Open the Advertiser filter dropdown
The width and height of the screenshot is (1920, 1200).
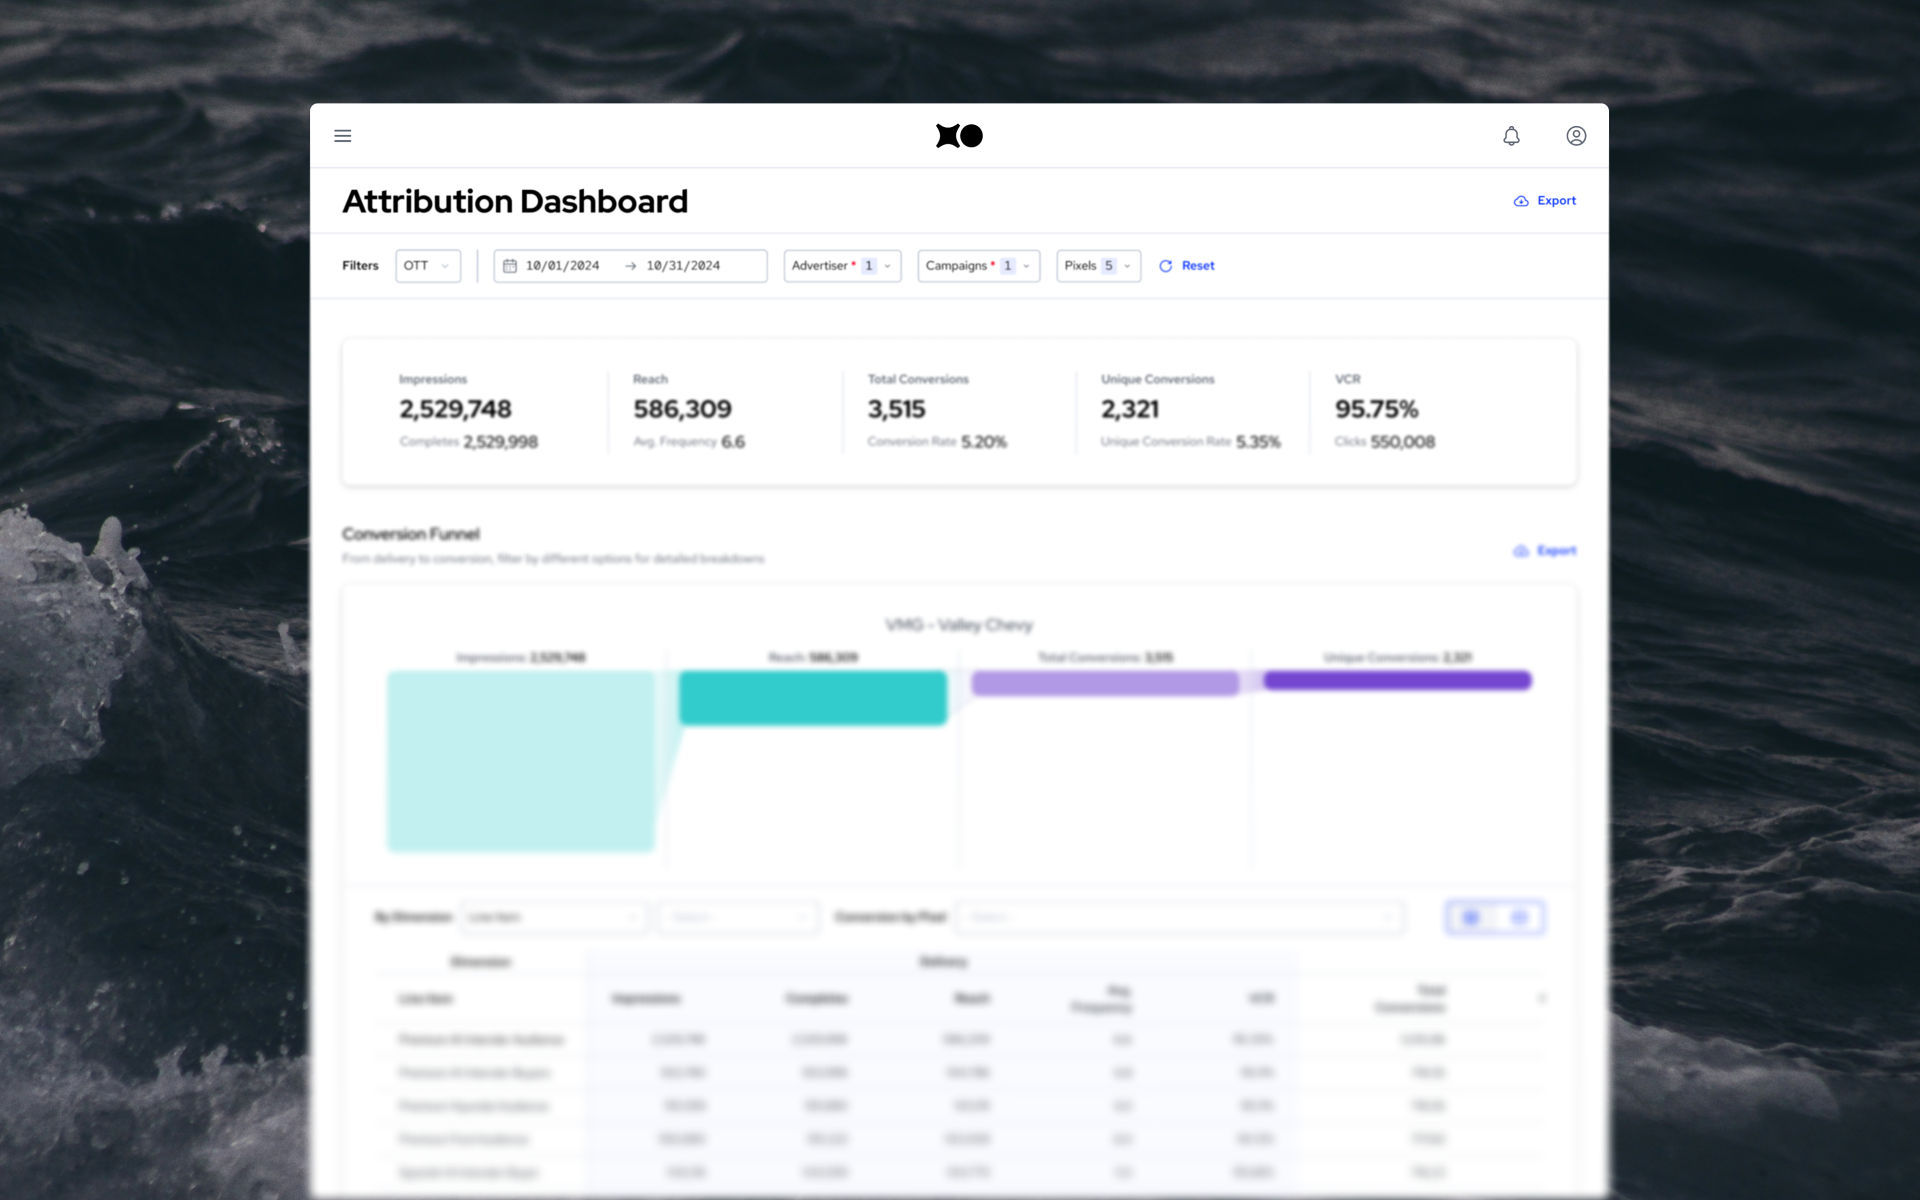tap(842, 266)
